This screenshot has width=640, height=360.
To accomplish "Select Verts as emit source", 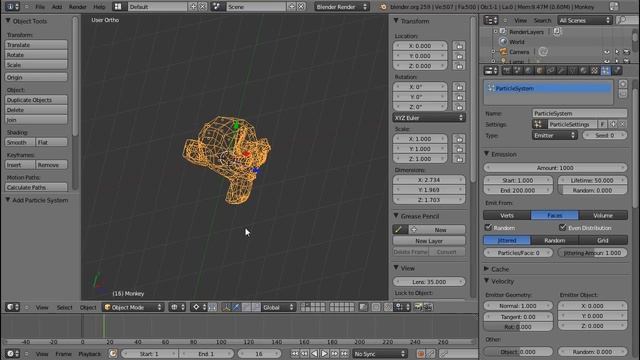I will coord(507,215).
